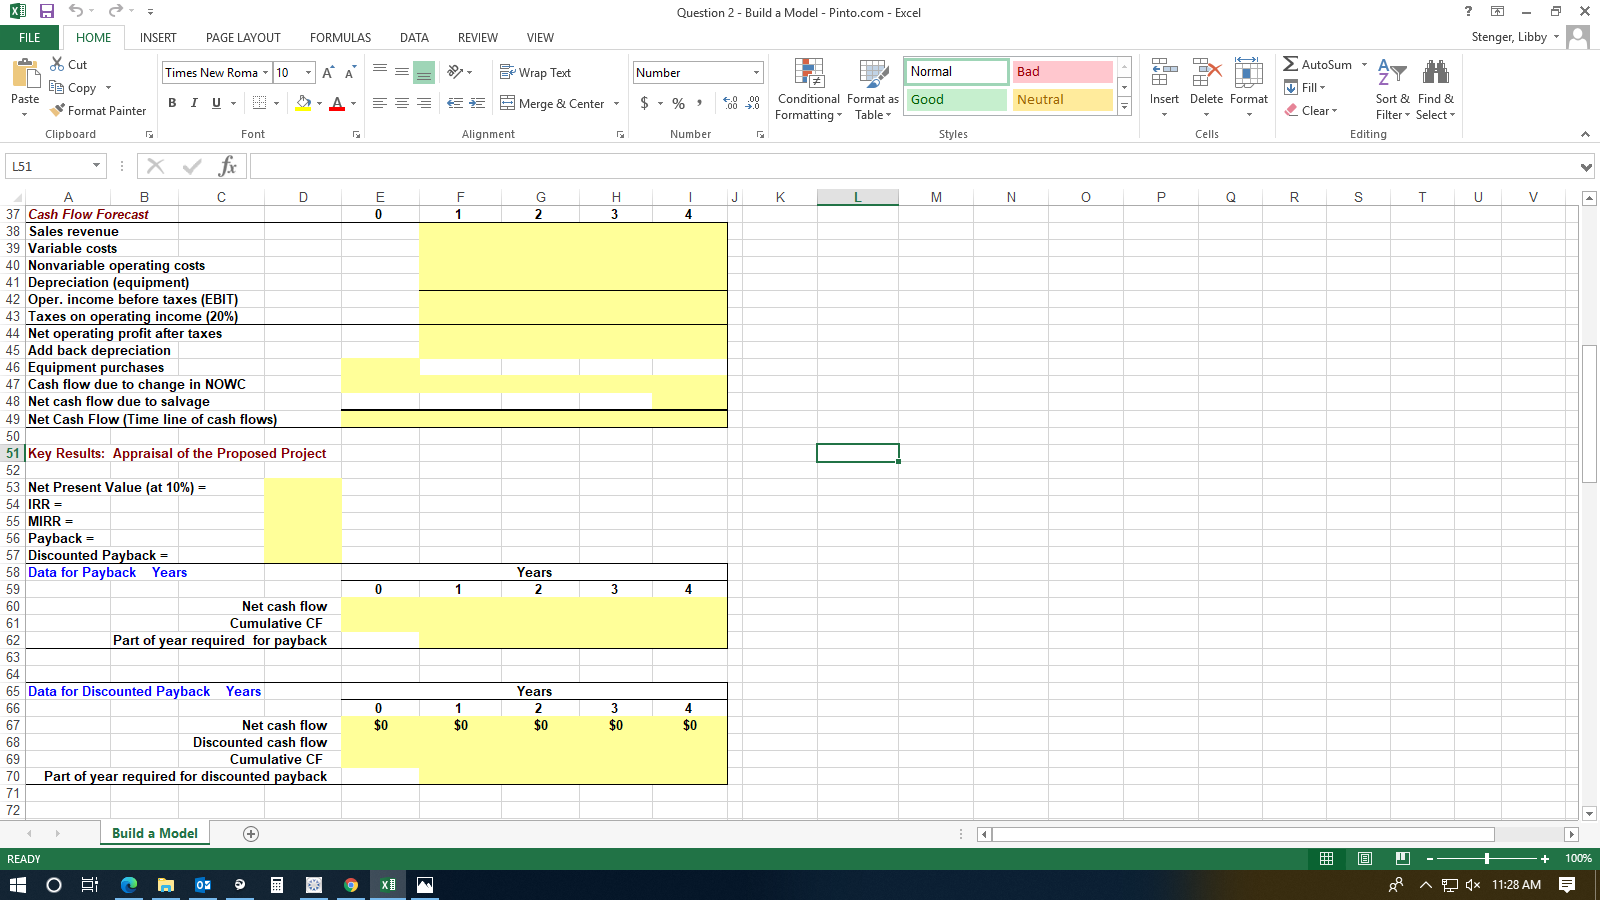Add a new worksheet with the plus button
Image resolution: width=1600 pixels, height=900 pixels.
(250, 833)
